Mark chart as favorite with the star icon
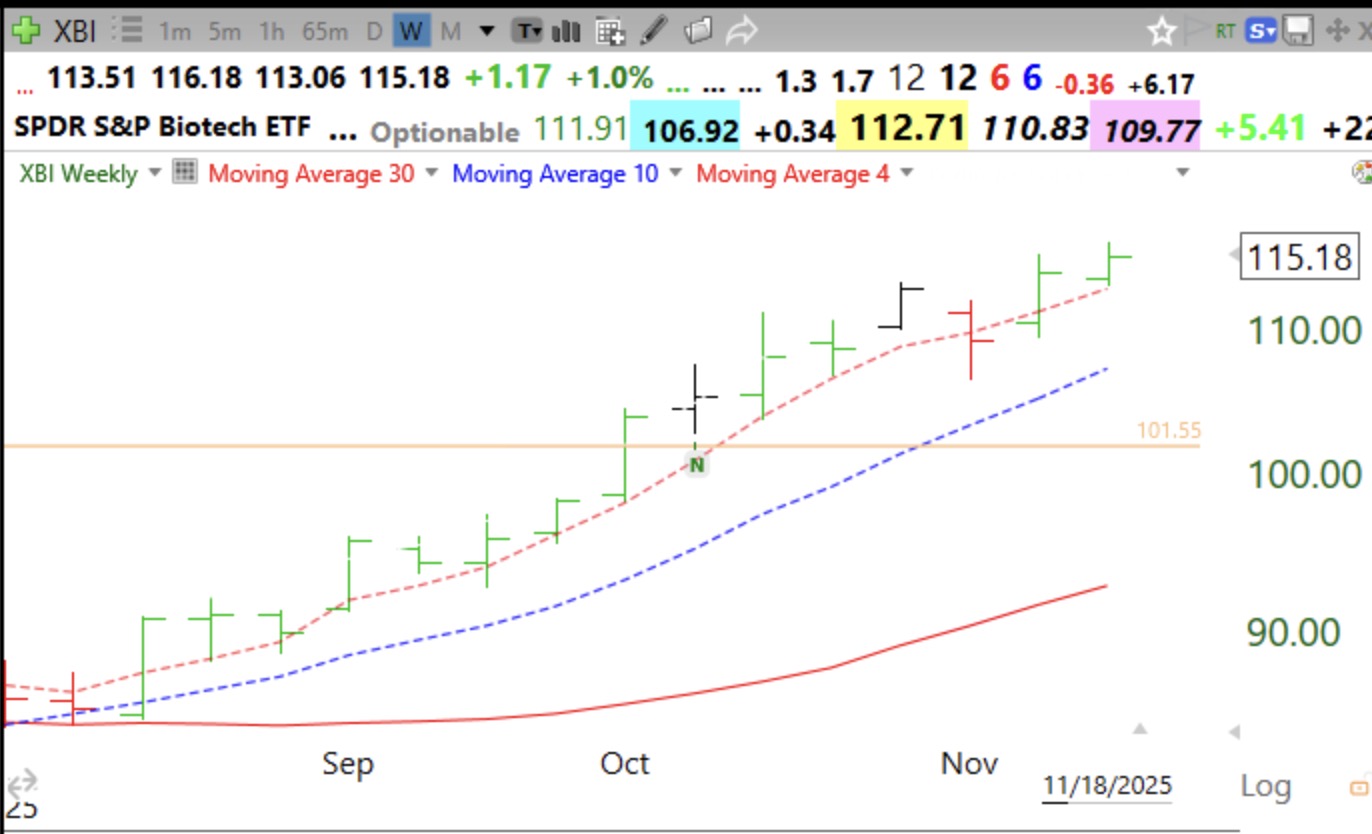 click(x=1162, y=32)
